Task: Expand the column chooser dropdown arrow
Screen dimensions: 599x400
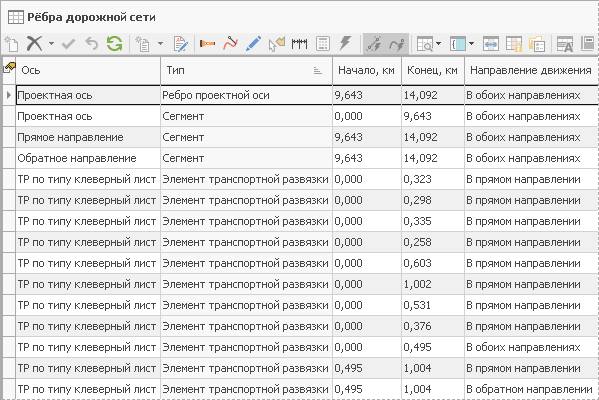Action: 472,44
